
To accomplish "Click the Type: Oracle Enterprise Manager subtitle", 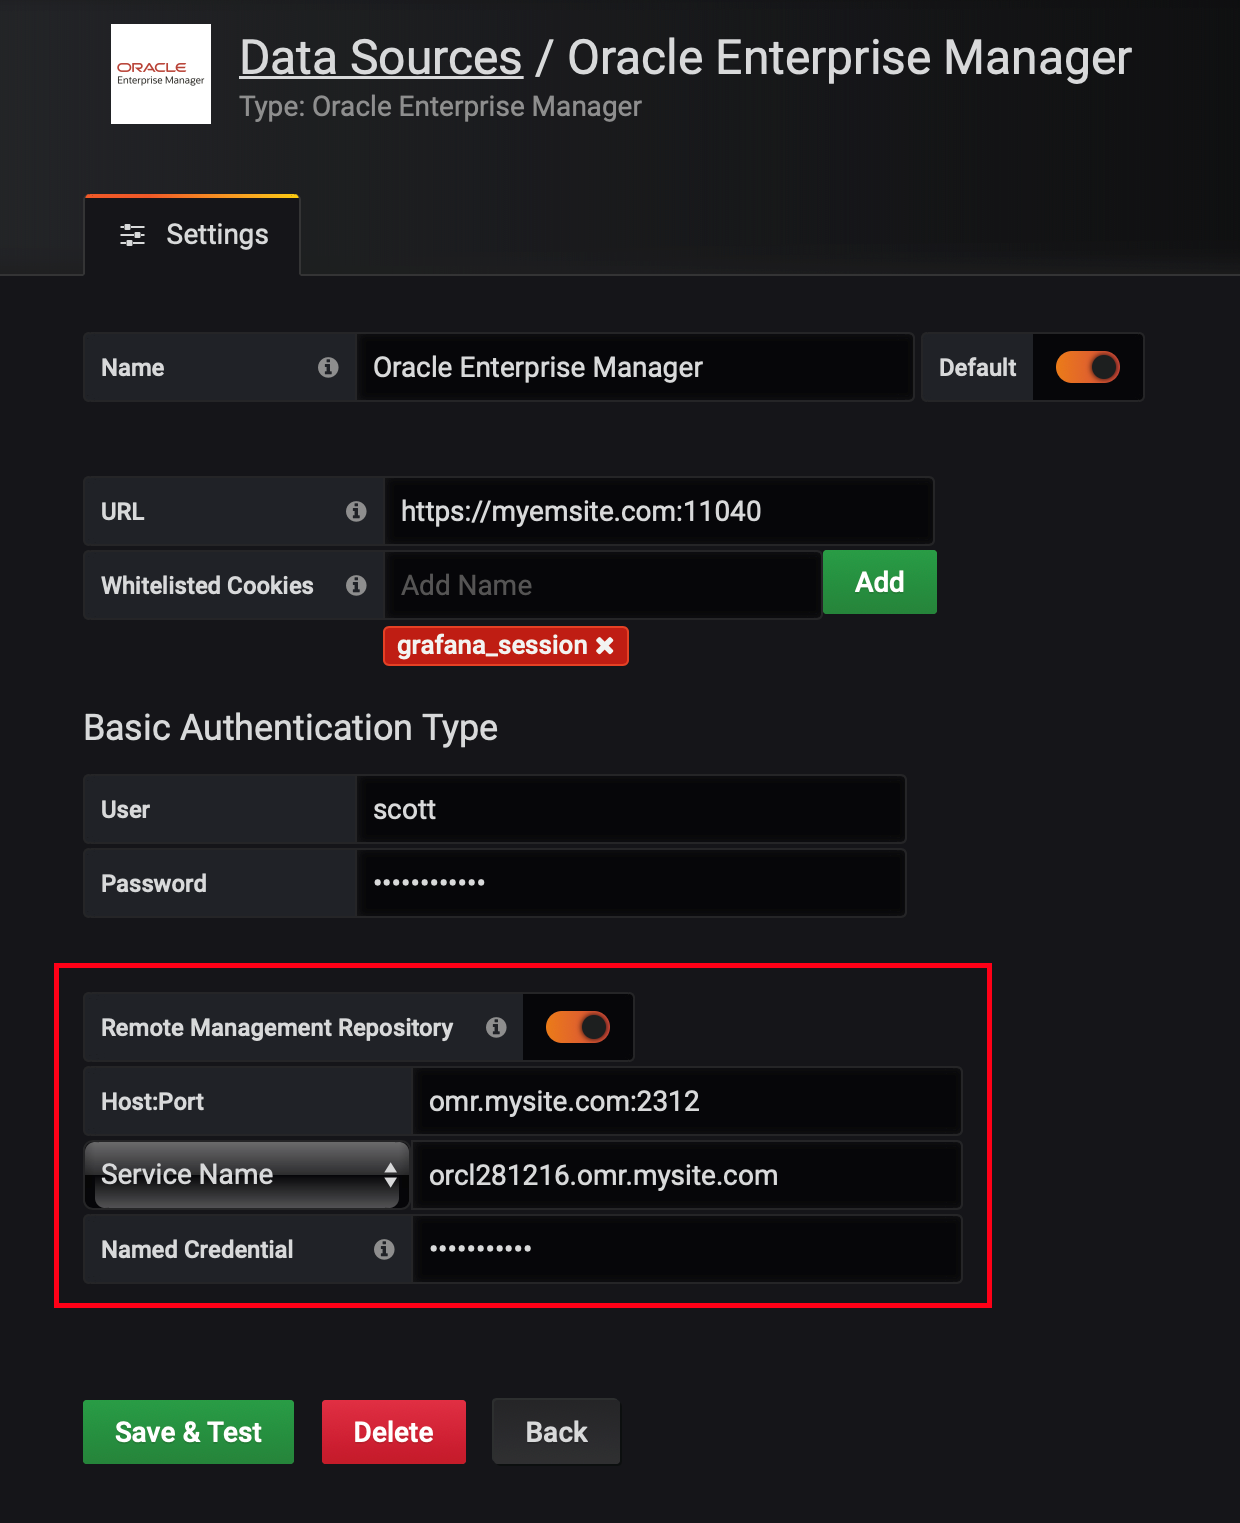I will (x=440, y=107).
